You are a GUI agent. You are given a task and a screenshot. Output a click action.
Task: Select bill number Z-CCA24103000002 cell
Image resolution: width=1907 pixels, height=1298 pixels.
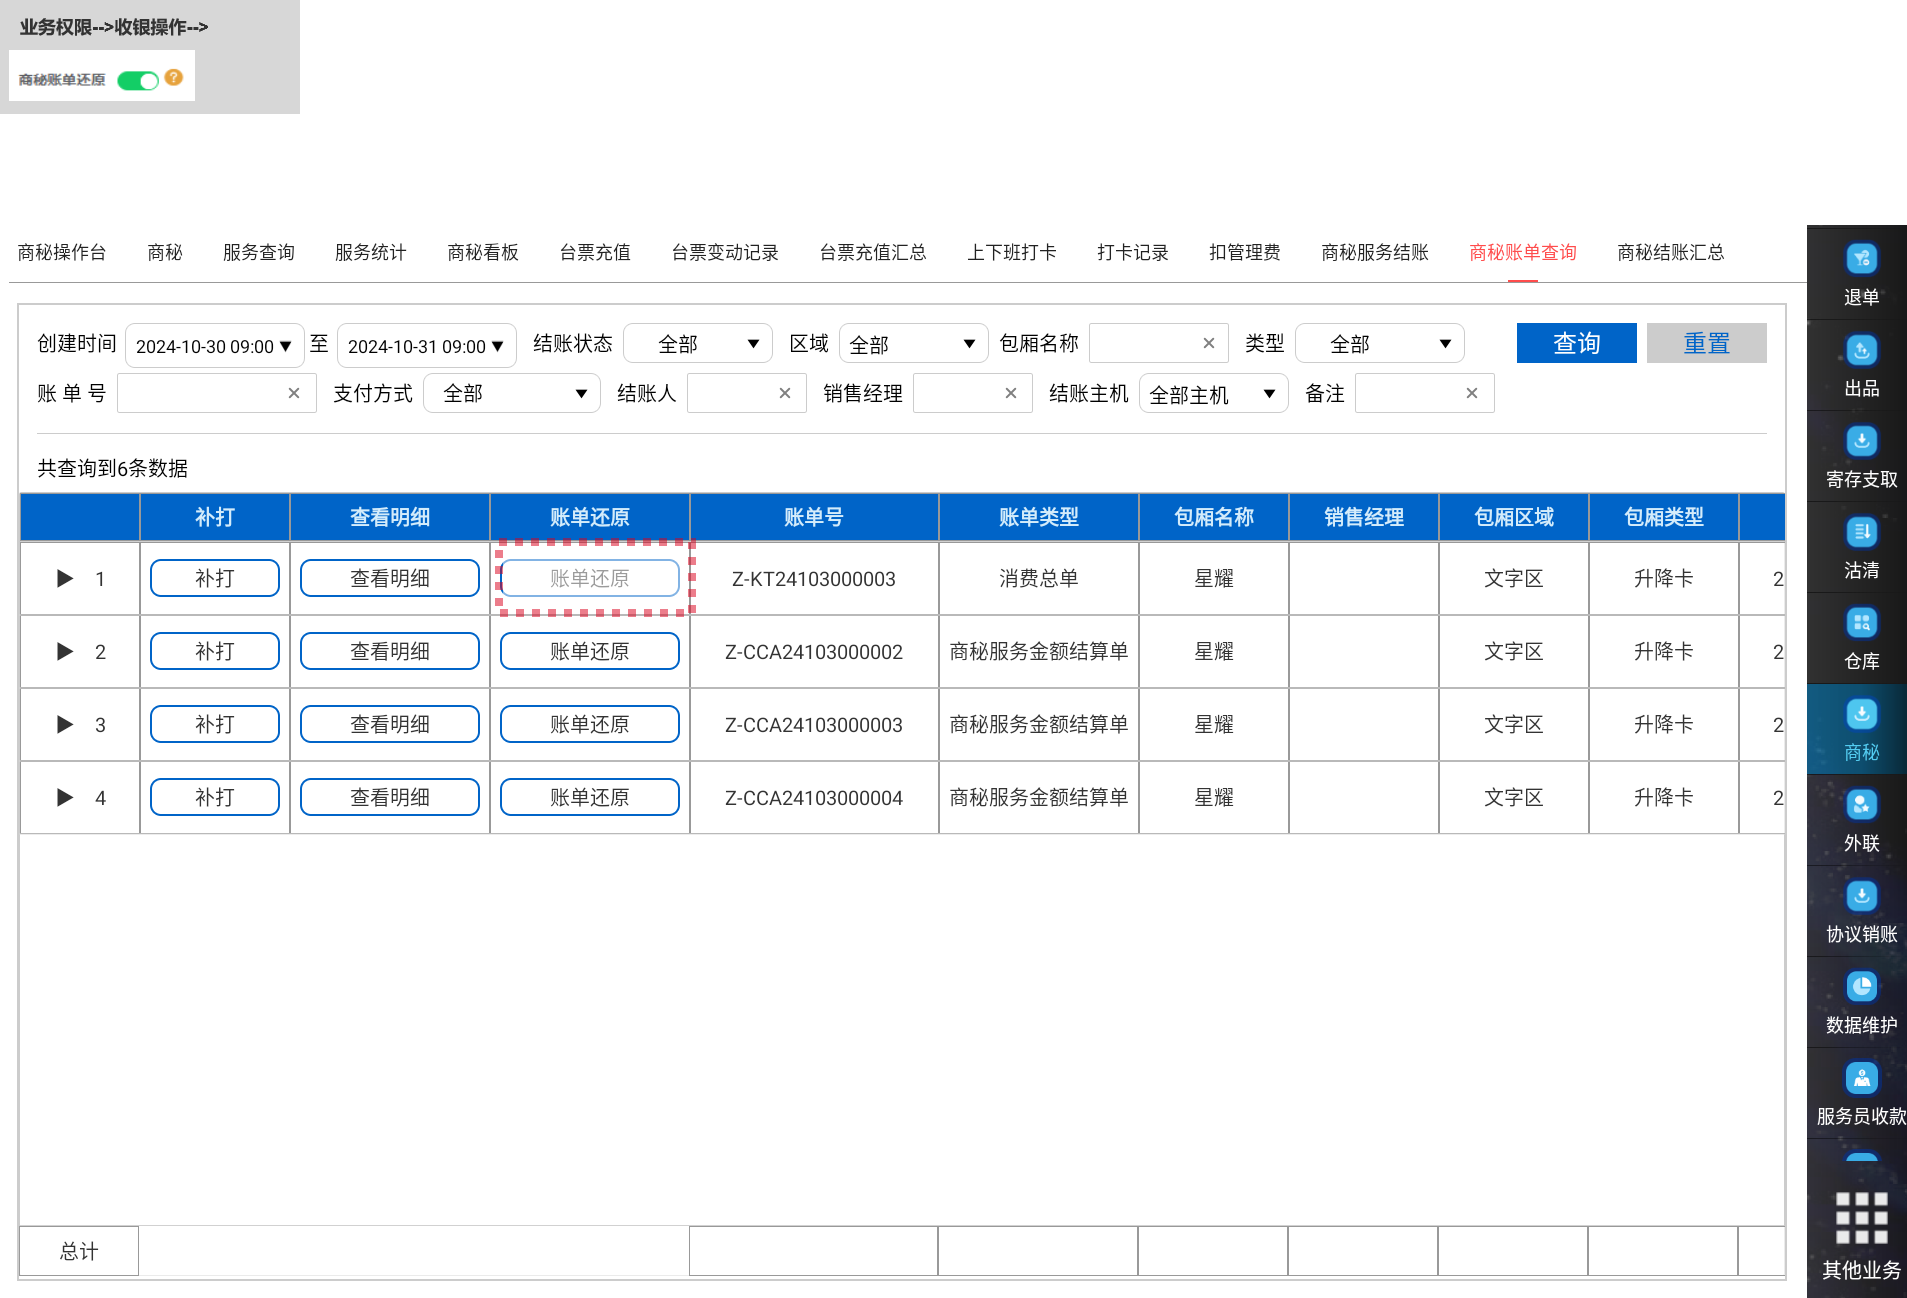[814, 652]
